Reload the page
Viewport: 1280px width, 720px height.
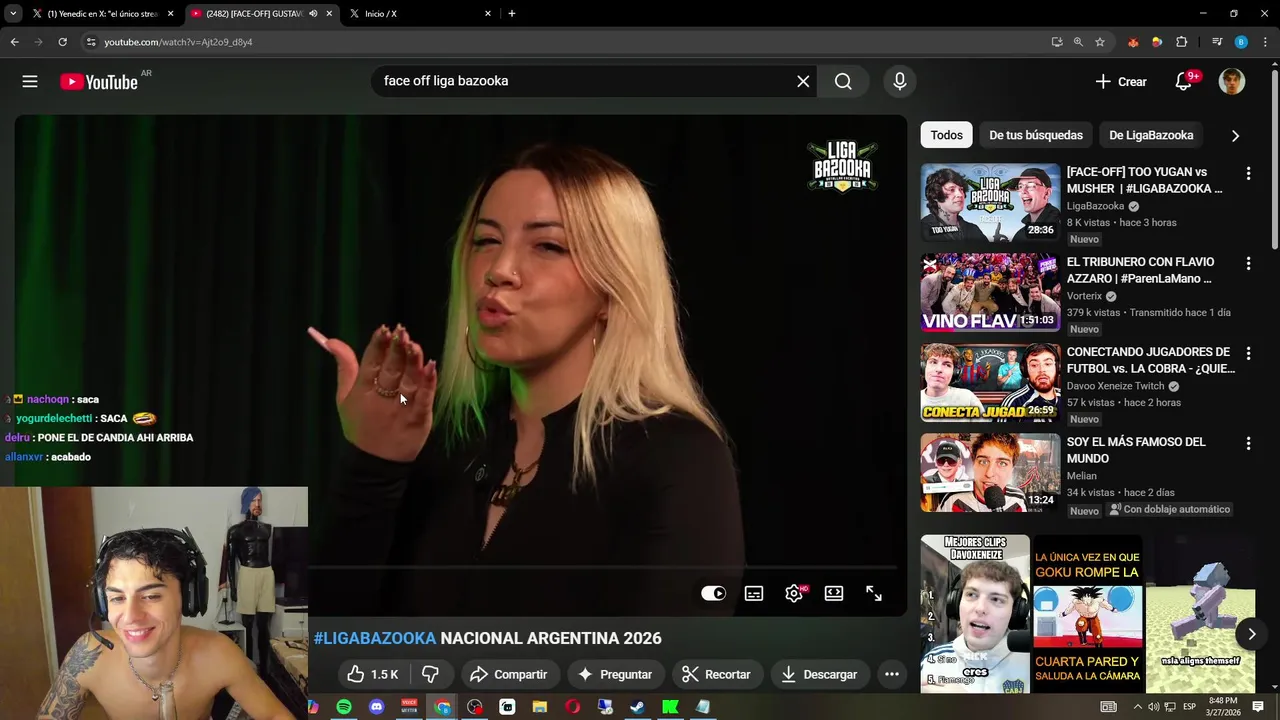click(x=62, y=42)
